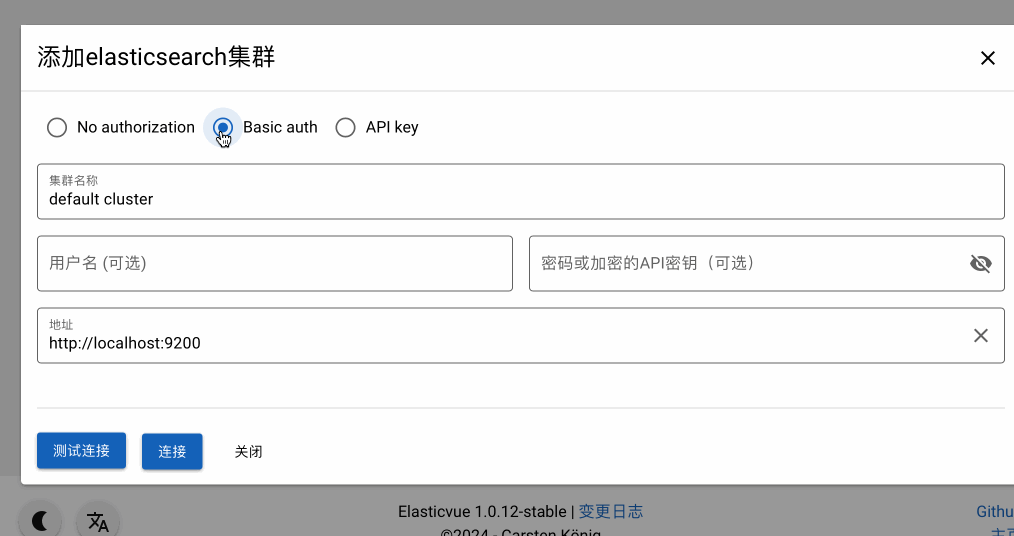Choose the API key radio option
The image size is (1014, 536).
(x=345, y=127)
